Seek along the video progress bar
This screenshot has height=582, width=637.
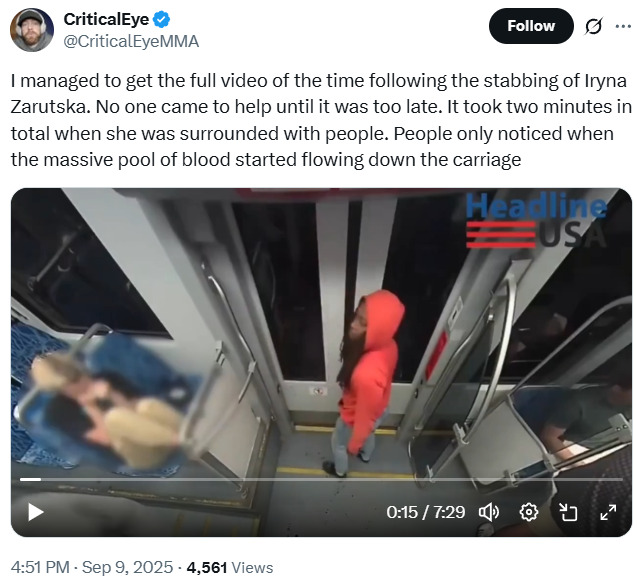(x=321, y=480)
